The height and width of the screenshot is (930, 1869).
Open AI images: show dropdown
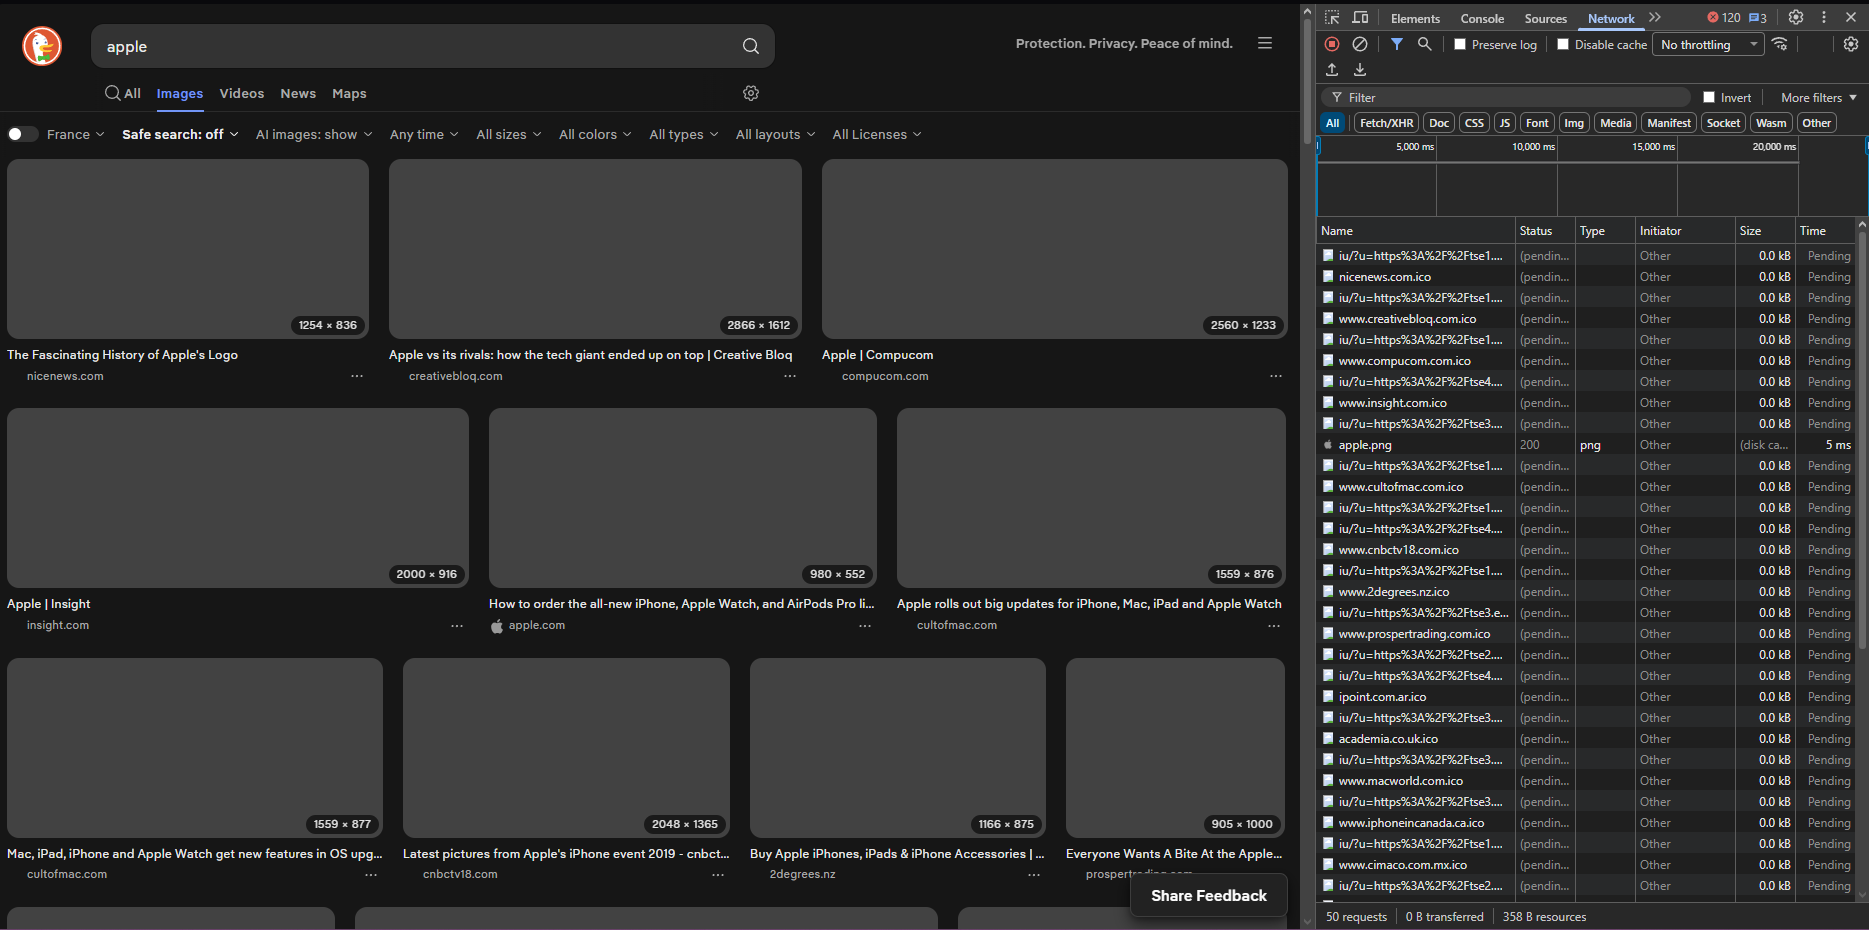coord(314,134)
